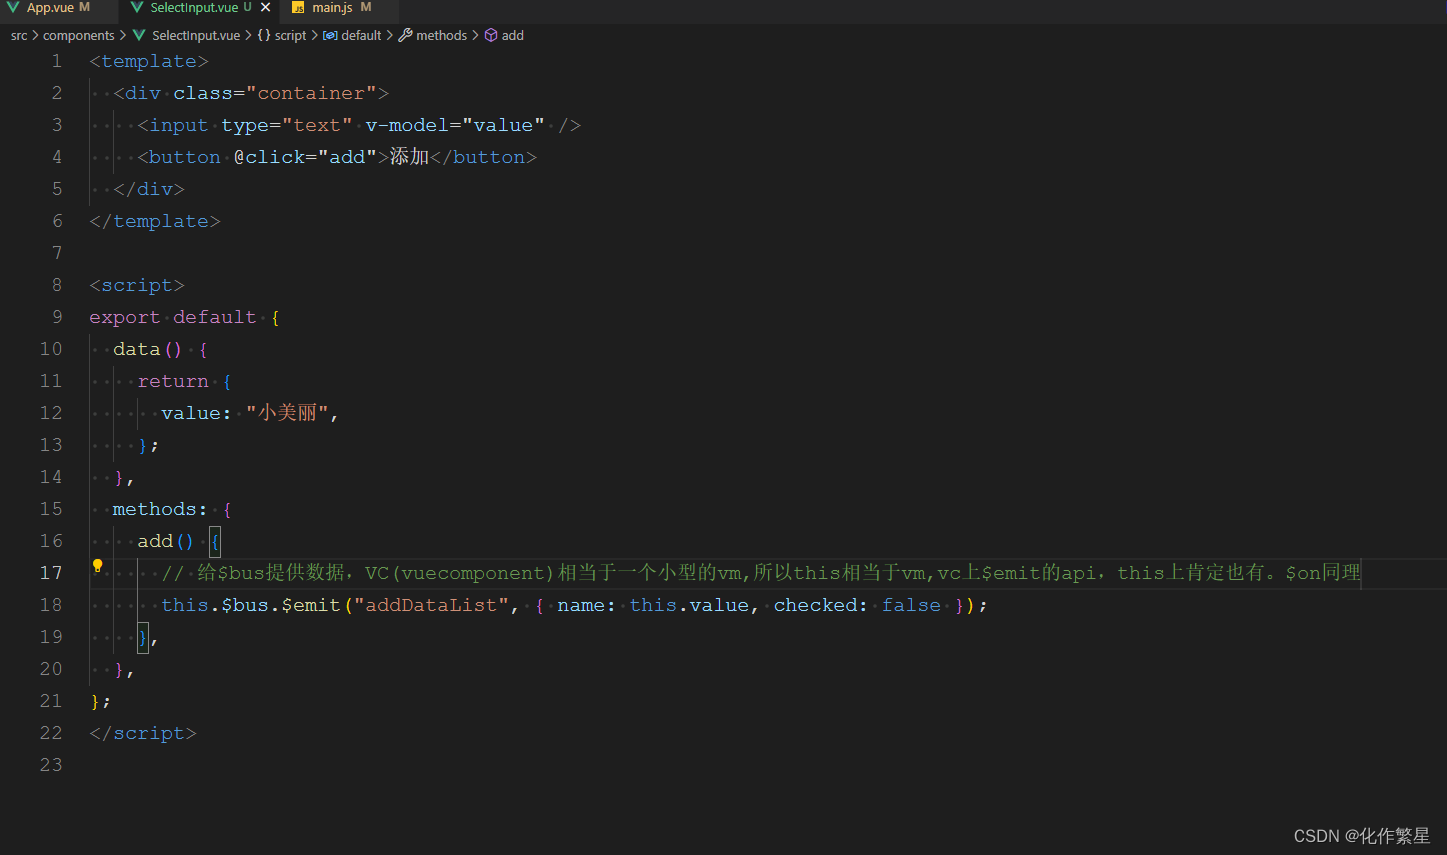Open the default breadcrumb item
This screenshot has width=1447, height=855.
pos(361,35)
